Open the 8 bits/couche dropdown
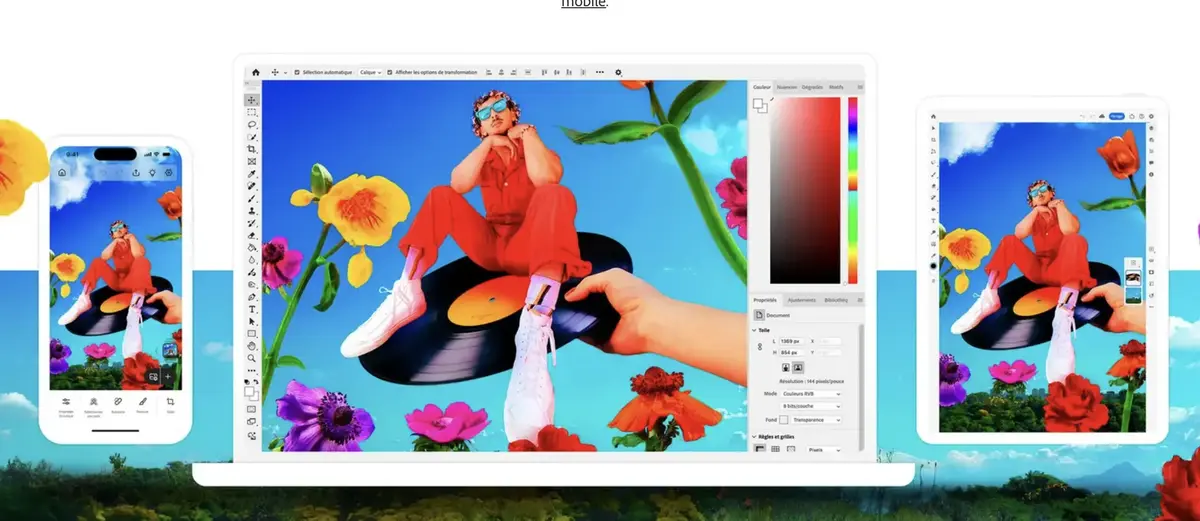Image resolution: width=1200 pixels, height=521 pixels. (811, 406)
